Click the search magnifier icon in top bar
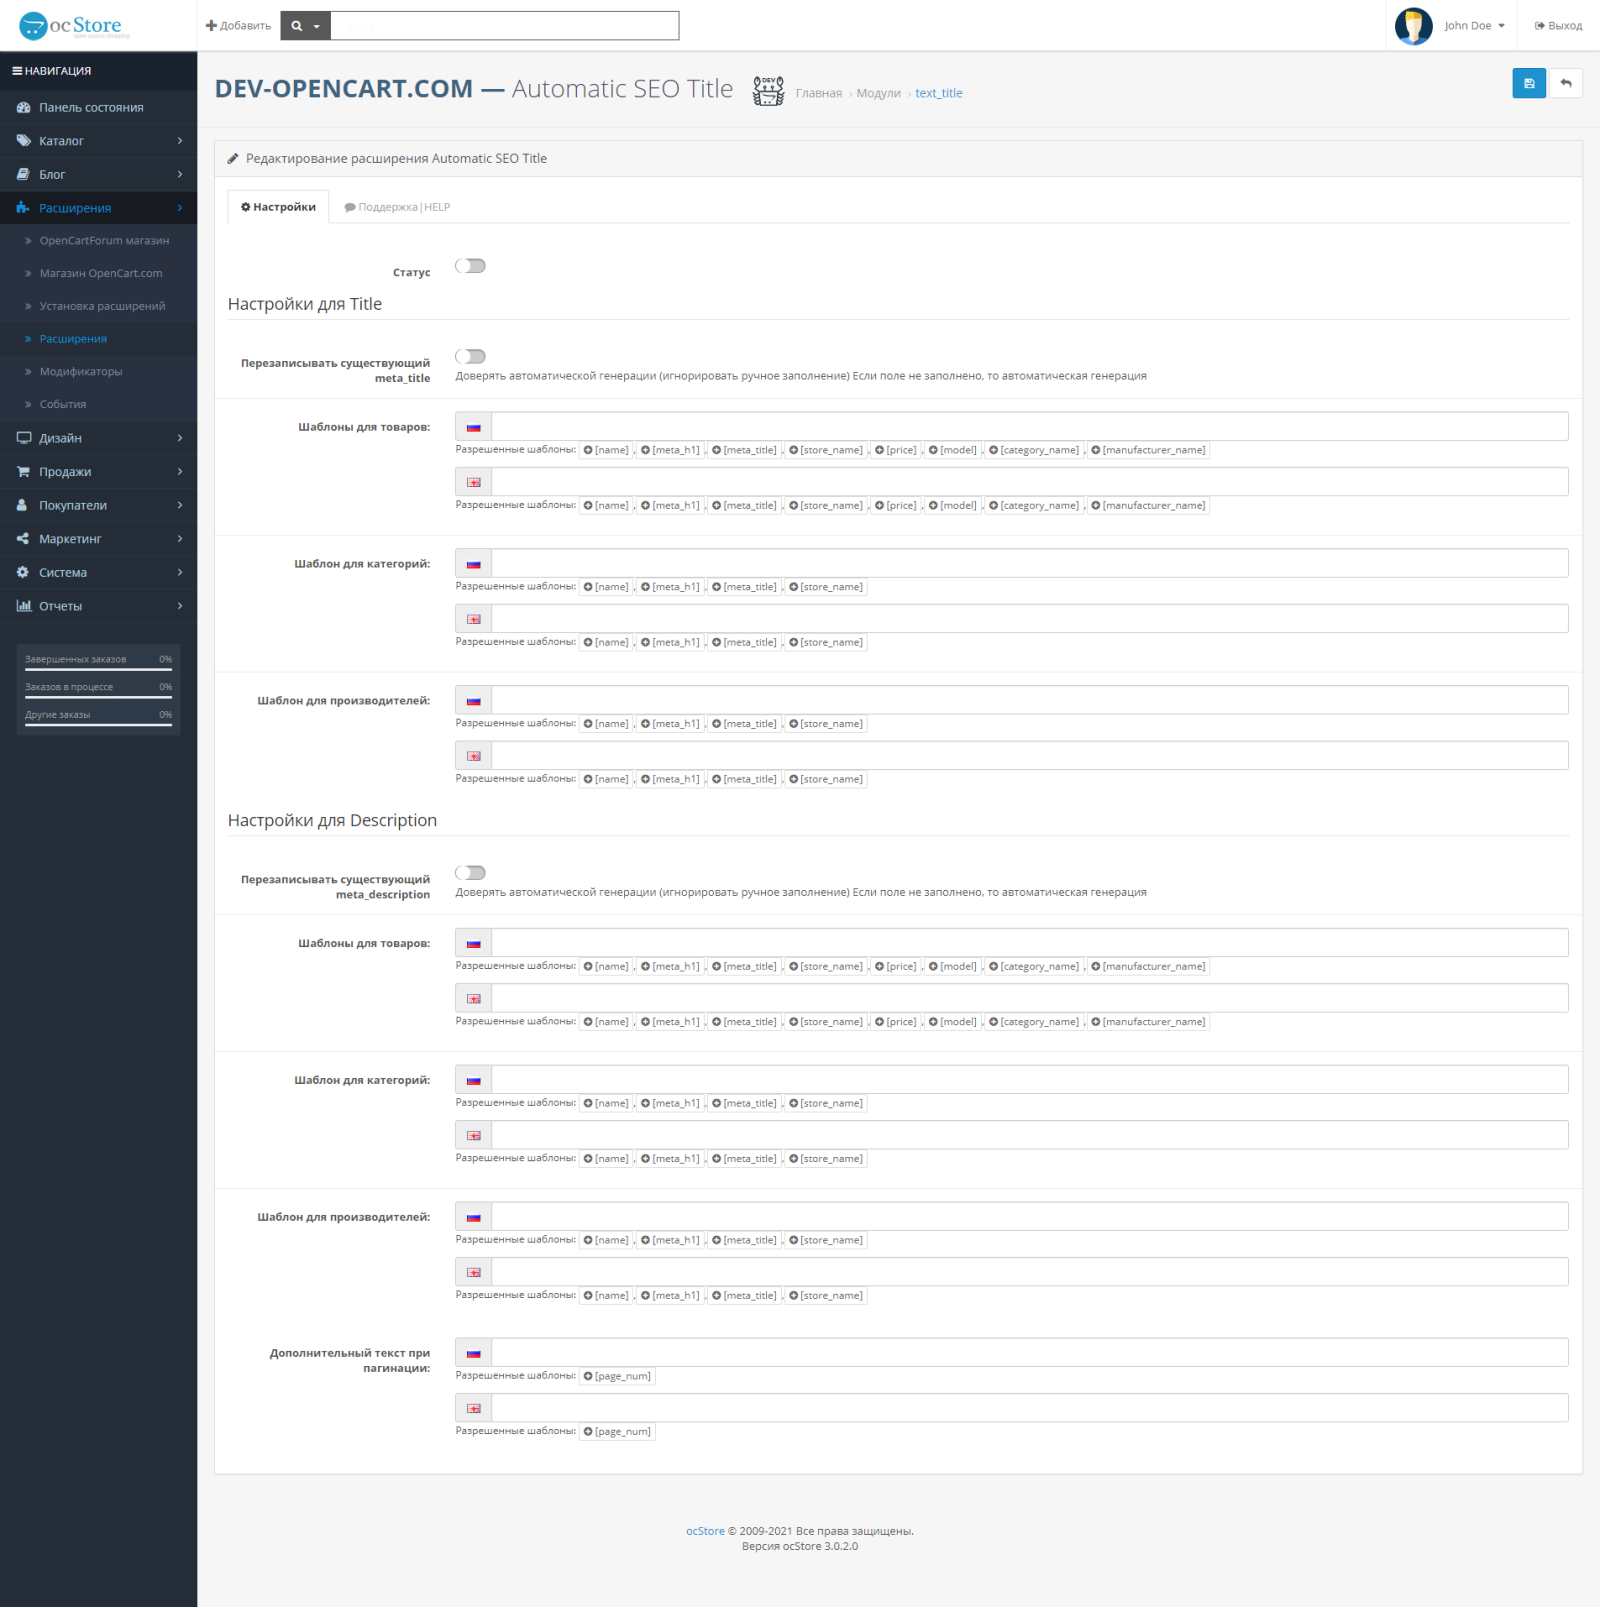This screenshot has height=1608, width=1600. pos(297,26)
